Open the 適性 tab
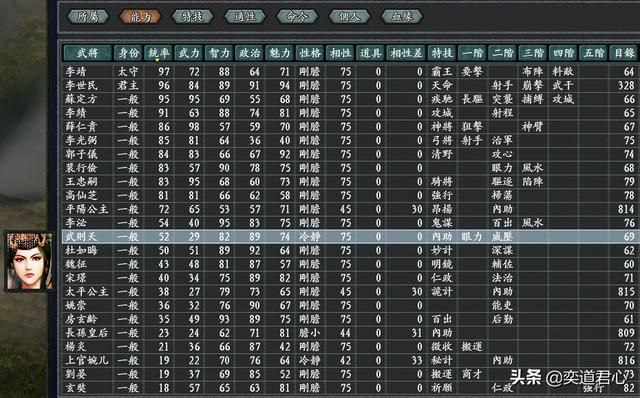This screenshot has height=398, width=640. point(245,17)
